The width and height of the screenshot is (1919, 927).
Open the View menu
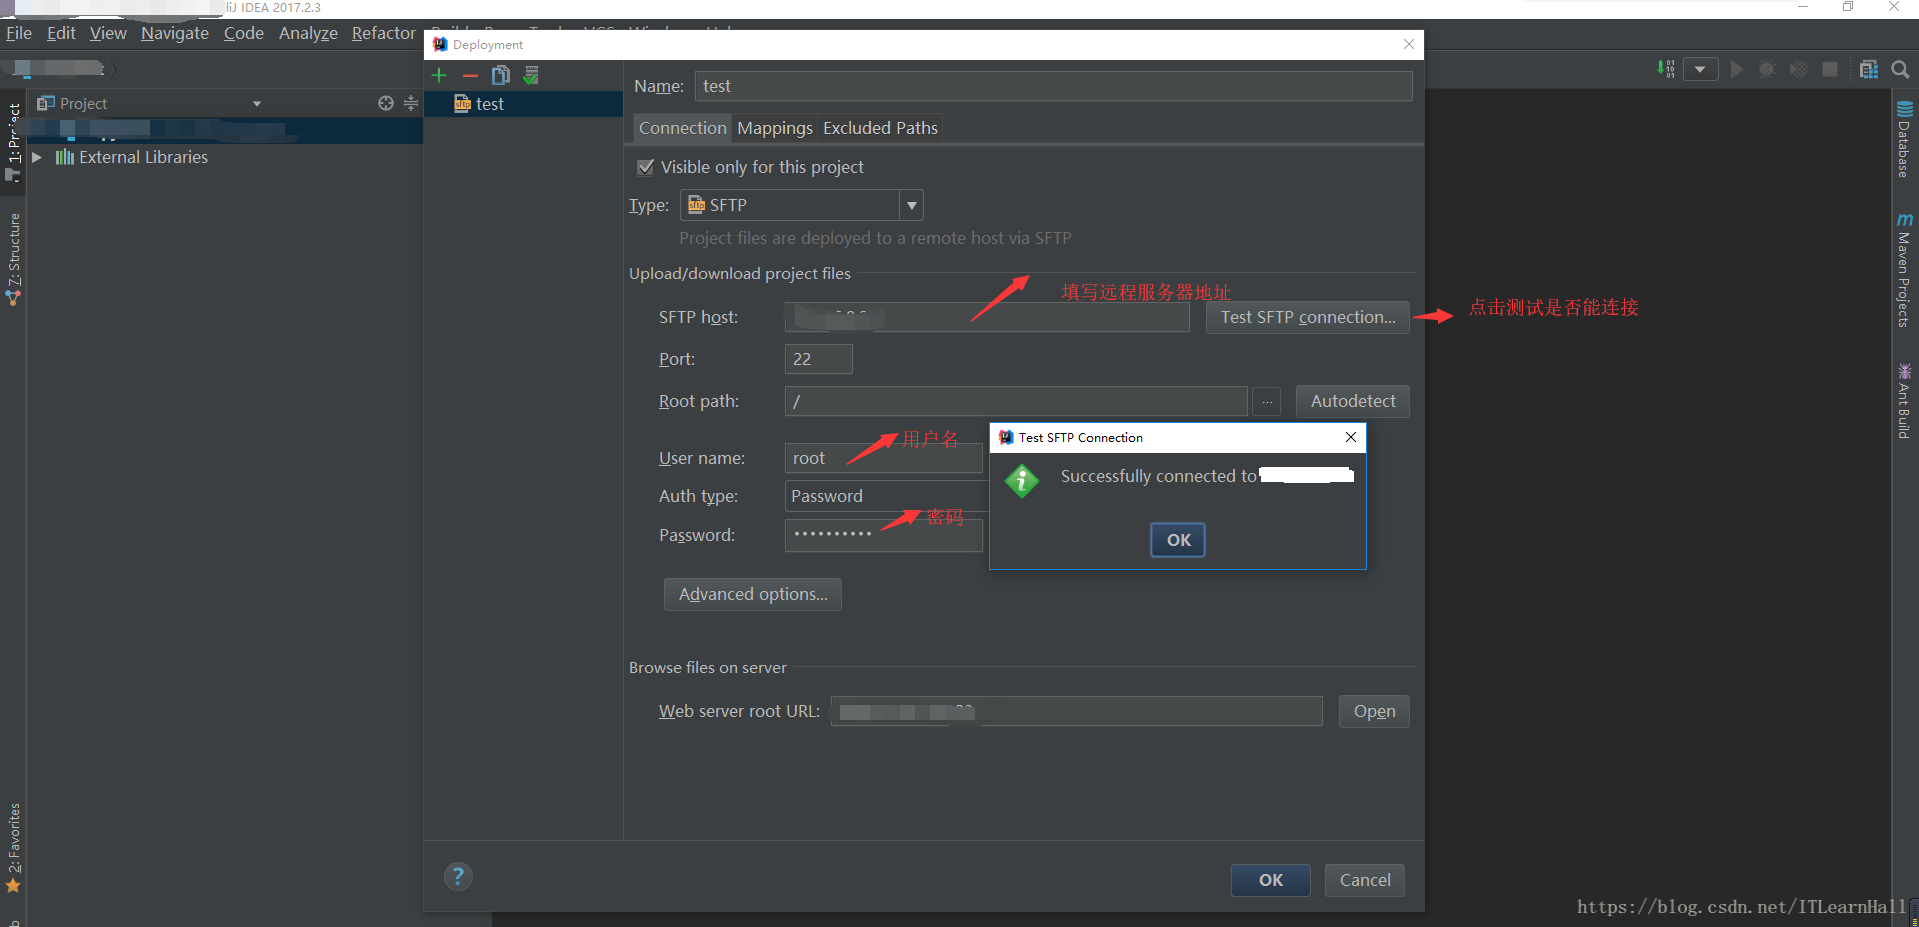coord(108,33)
